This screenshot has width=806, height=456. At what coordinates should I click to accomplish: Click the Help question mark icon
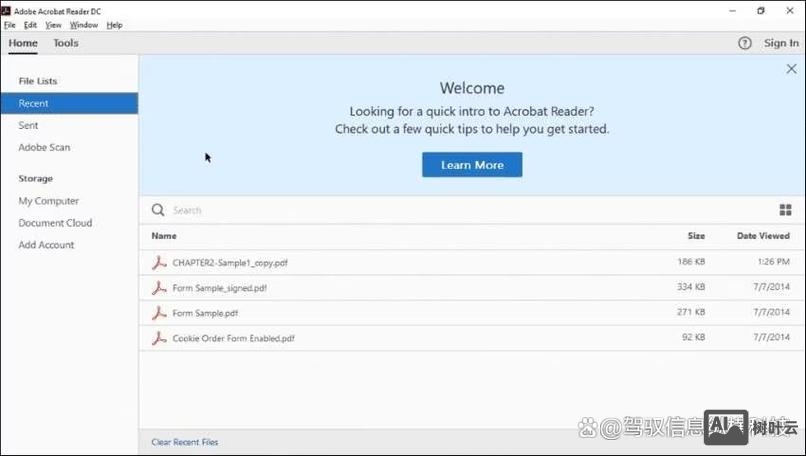tap(744, 43)
